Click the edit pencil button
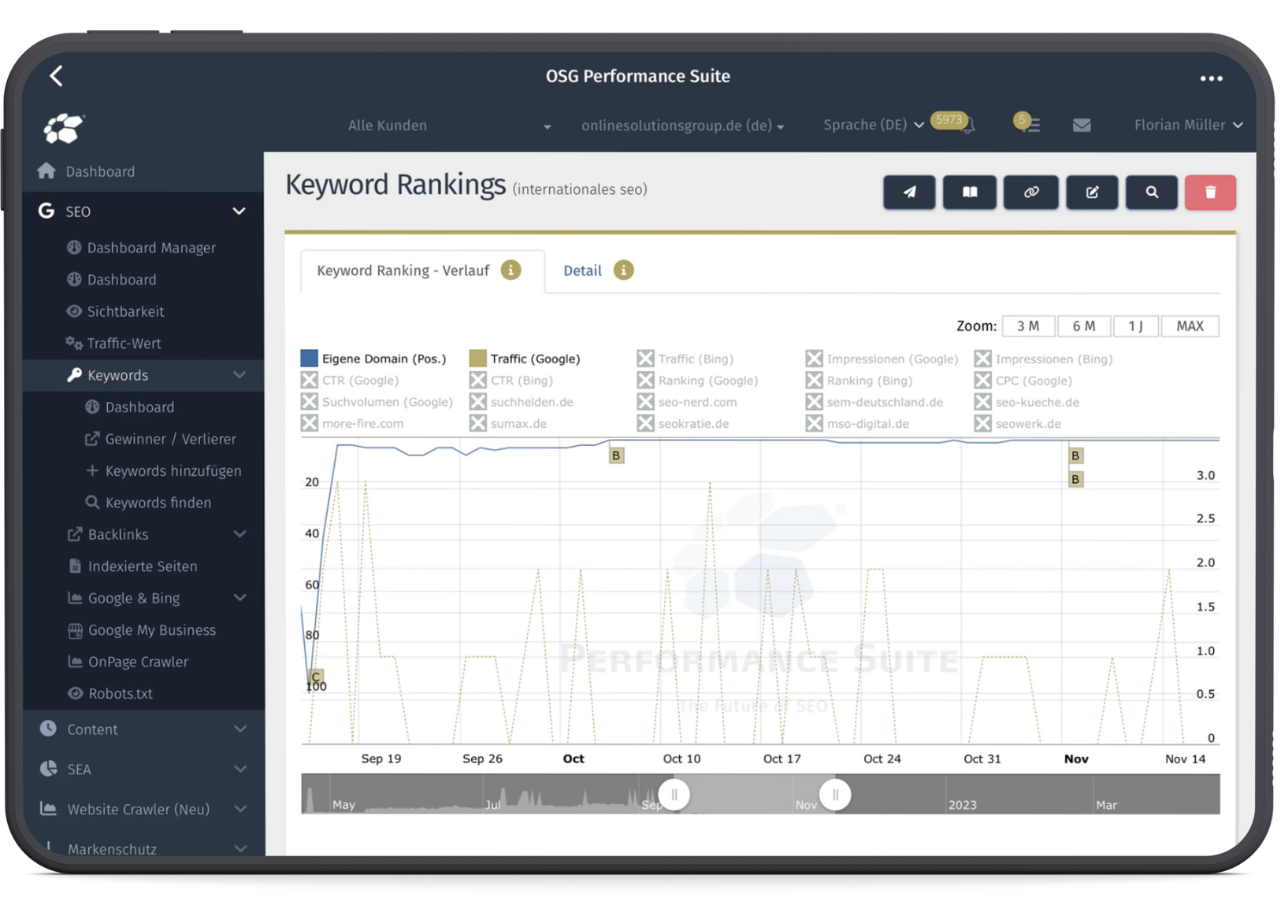The image size is (1280, 924). click(x=1092, y=192)
